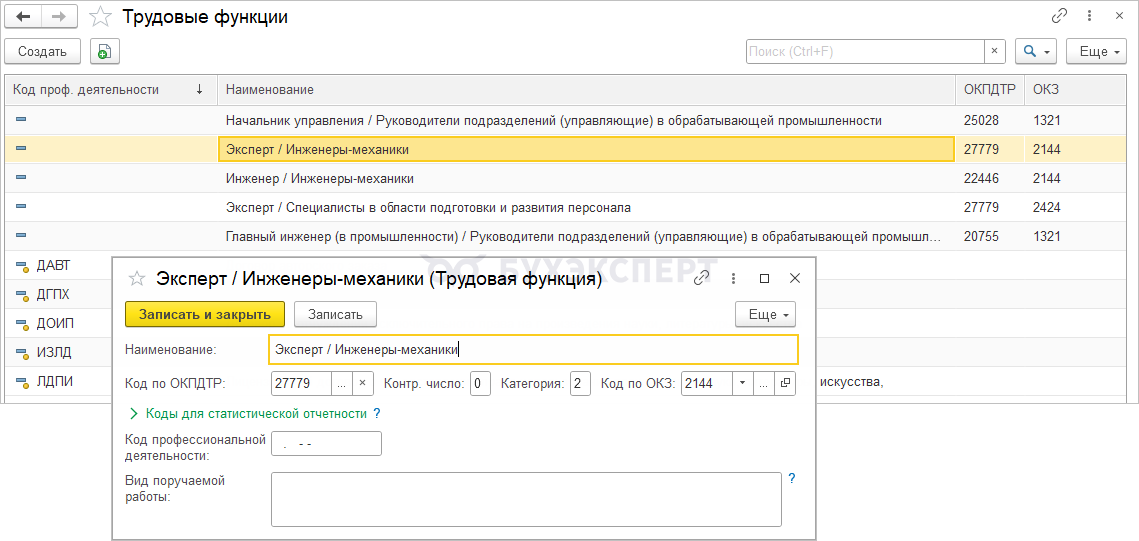Click into the Вид поручаемой работы text area
This screenshot has width=1139, height=541.
pos(525,499)
